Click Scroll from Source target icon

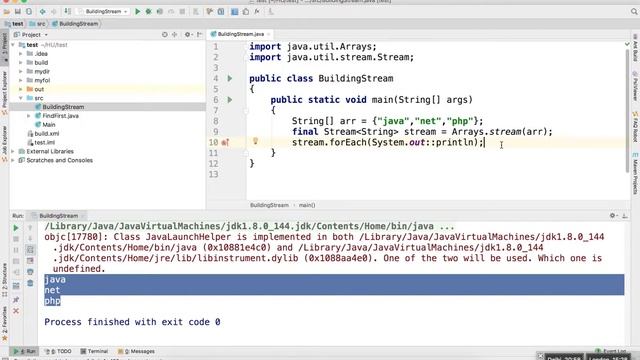[164, 35]
